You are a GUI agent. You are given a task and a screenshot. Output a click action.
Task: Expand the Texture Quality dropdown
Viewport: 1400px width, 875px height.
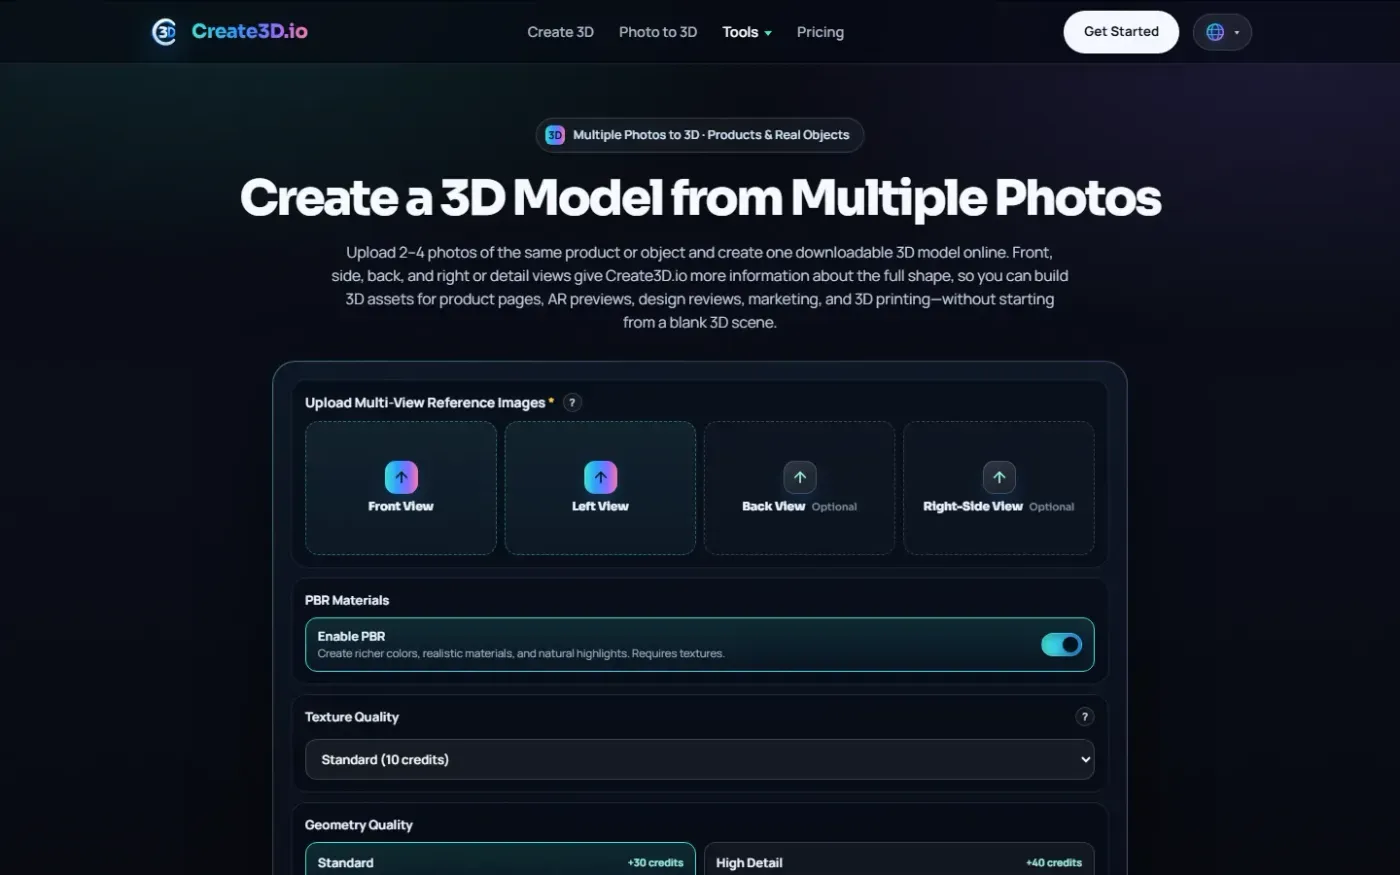700,760
